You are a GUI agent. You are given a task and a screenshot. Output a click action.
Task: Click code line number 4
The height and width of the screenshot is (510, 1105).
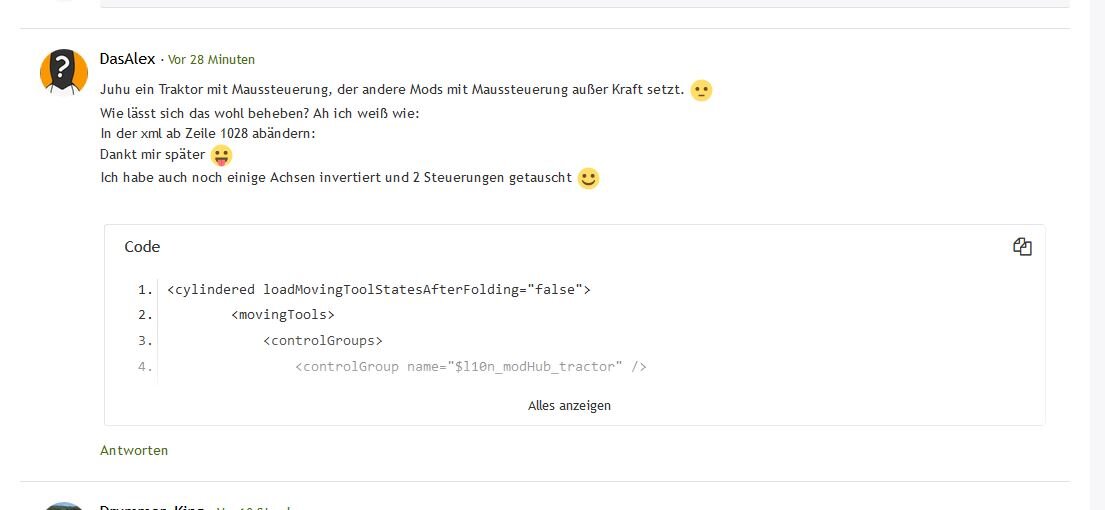tap(146, 367)
